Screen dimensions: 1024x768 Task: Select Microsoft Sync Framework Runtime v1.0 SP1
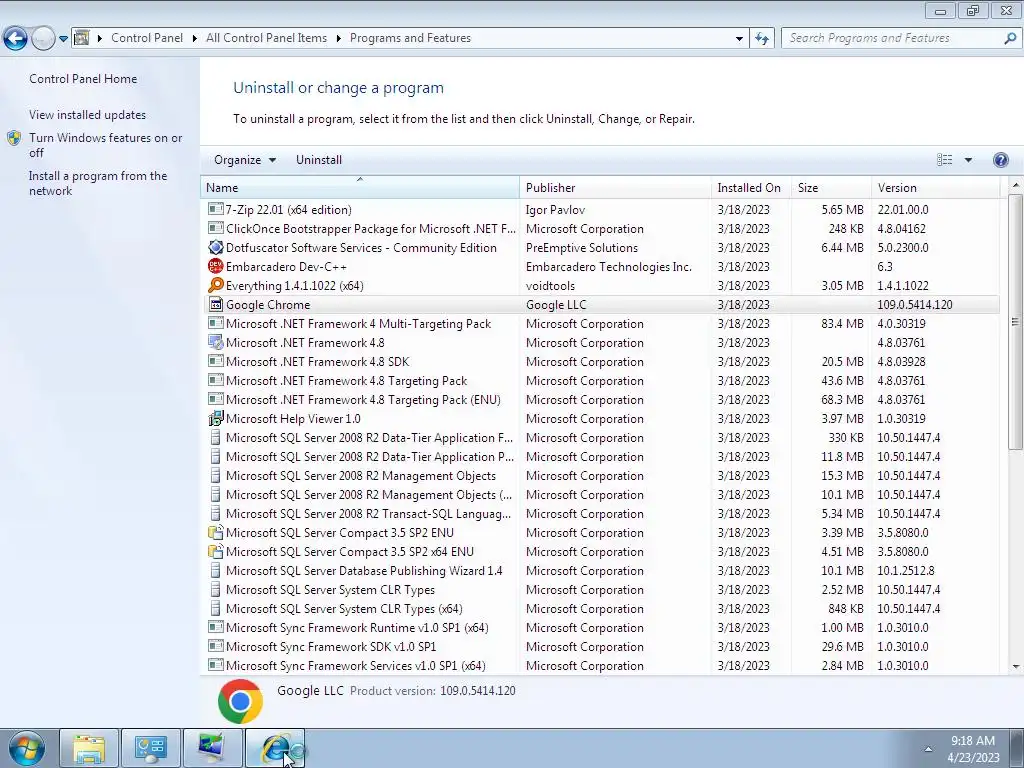click(x=600, y=628)
